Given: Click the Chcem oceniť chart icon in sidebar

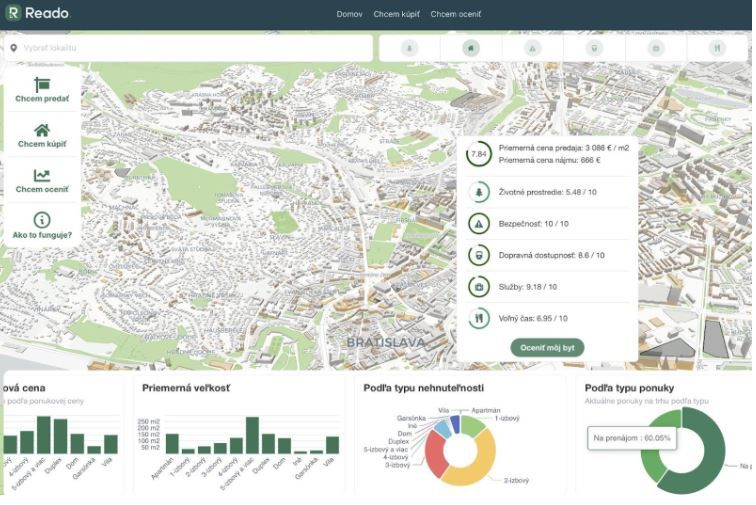Looking at the screenshot, I should point(42,176).
